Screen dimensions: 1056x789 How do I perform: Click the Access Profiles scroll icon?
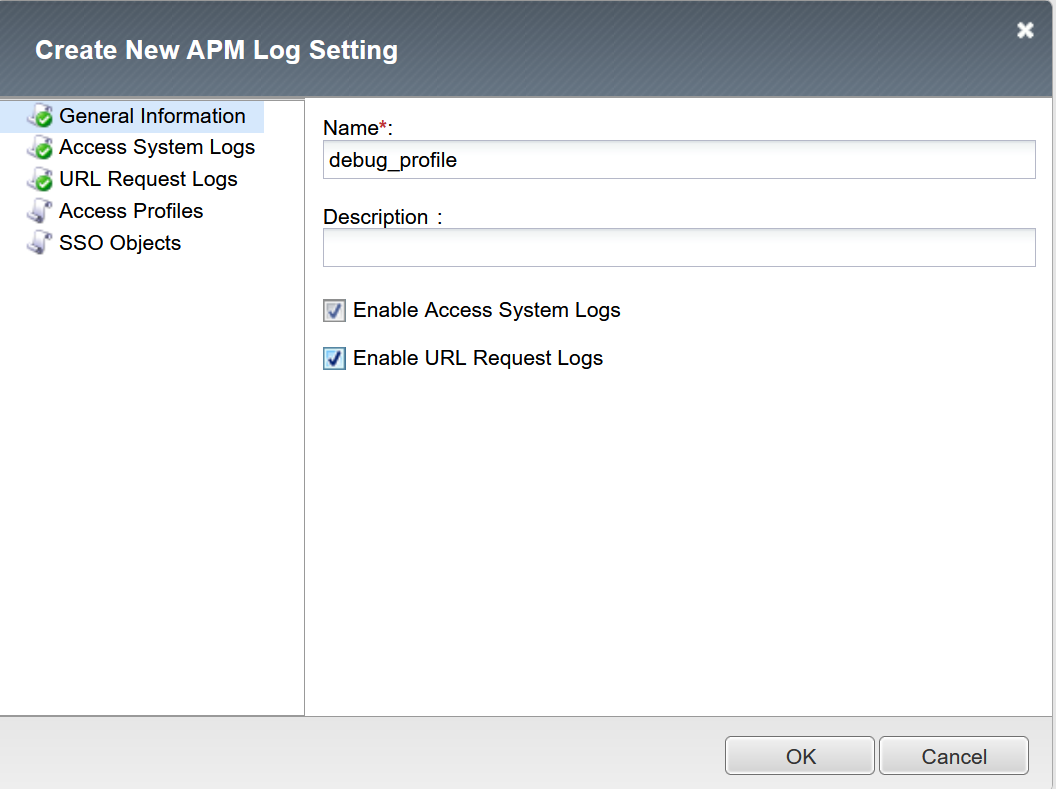coord(41,211)
